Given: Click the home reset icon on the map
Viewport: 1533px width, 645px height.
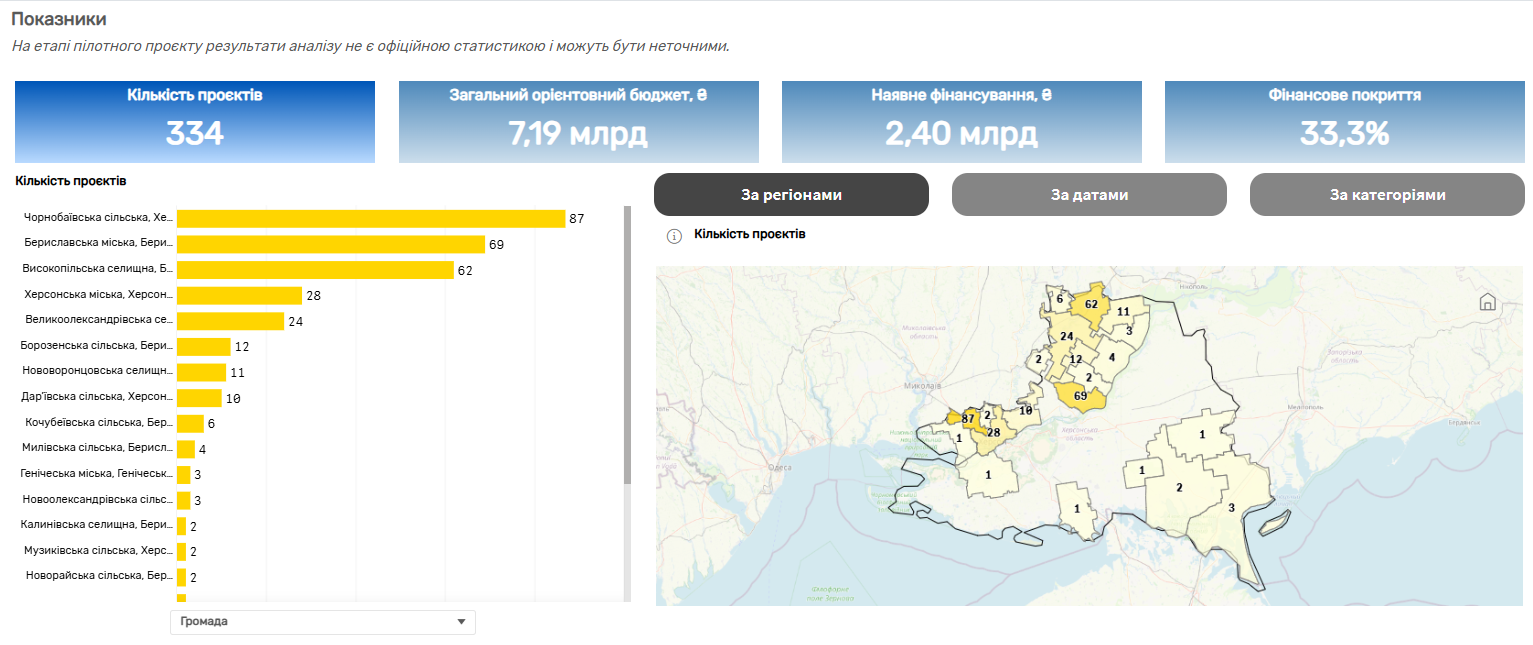Looking at the screenshot, I should [x=1487, y=302].
